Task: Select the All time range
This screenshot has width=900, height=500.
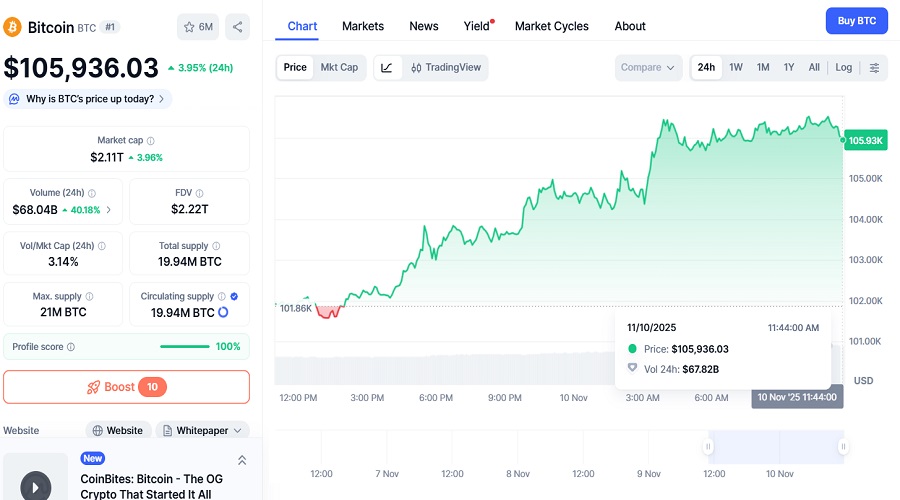Action: [x=814, y=68]
